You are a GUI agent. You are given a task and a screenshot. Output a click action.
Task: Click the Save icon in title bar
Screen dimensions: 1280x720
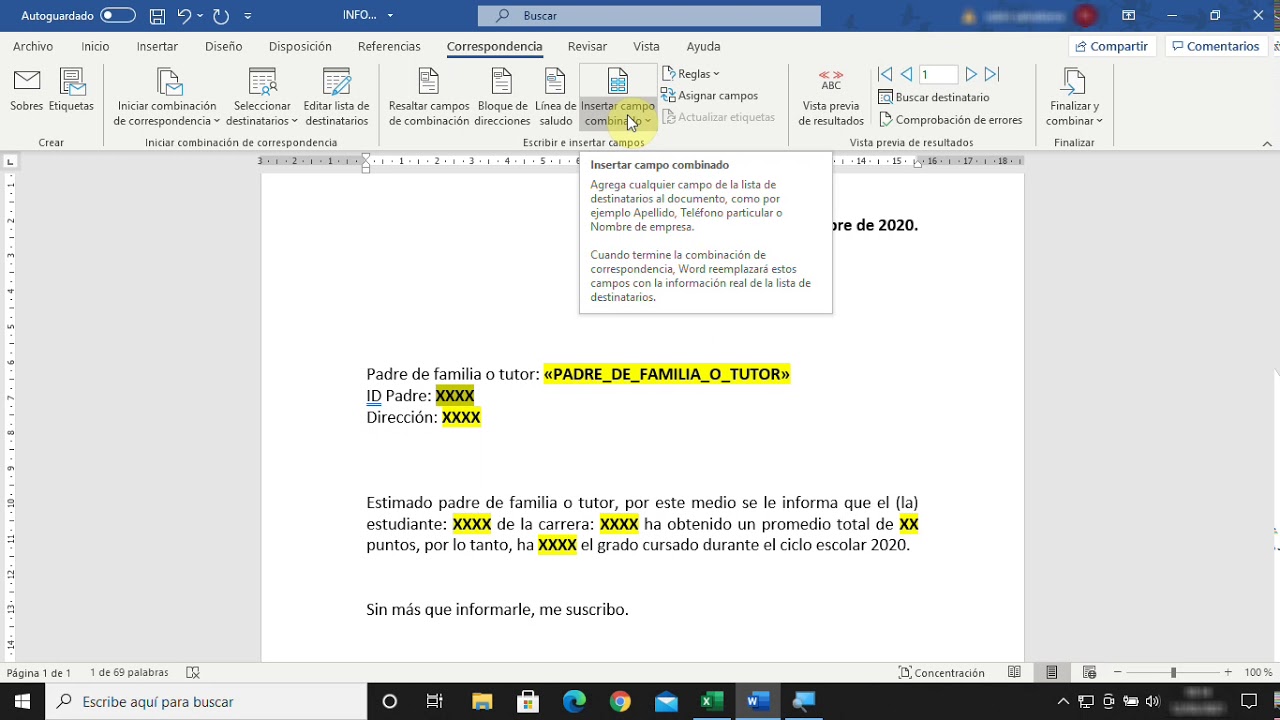click(x=157, y=15)
